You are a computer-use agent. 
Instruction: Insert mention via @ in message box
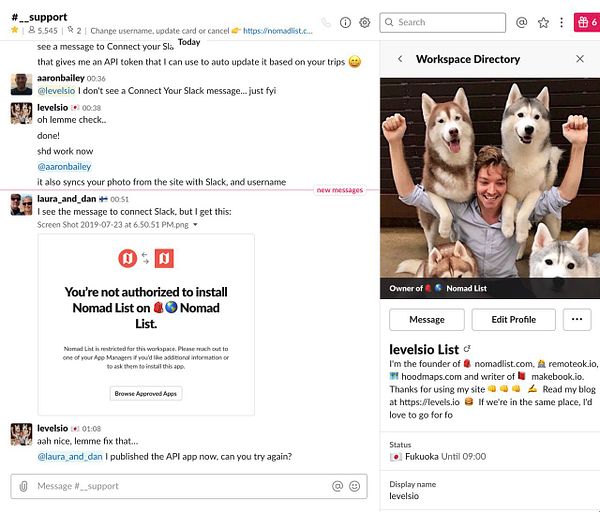337,486
